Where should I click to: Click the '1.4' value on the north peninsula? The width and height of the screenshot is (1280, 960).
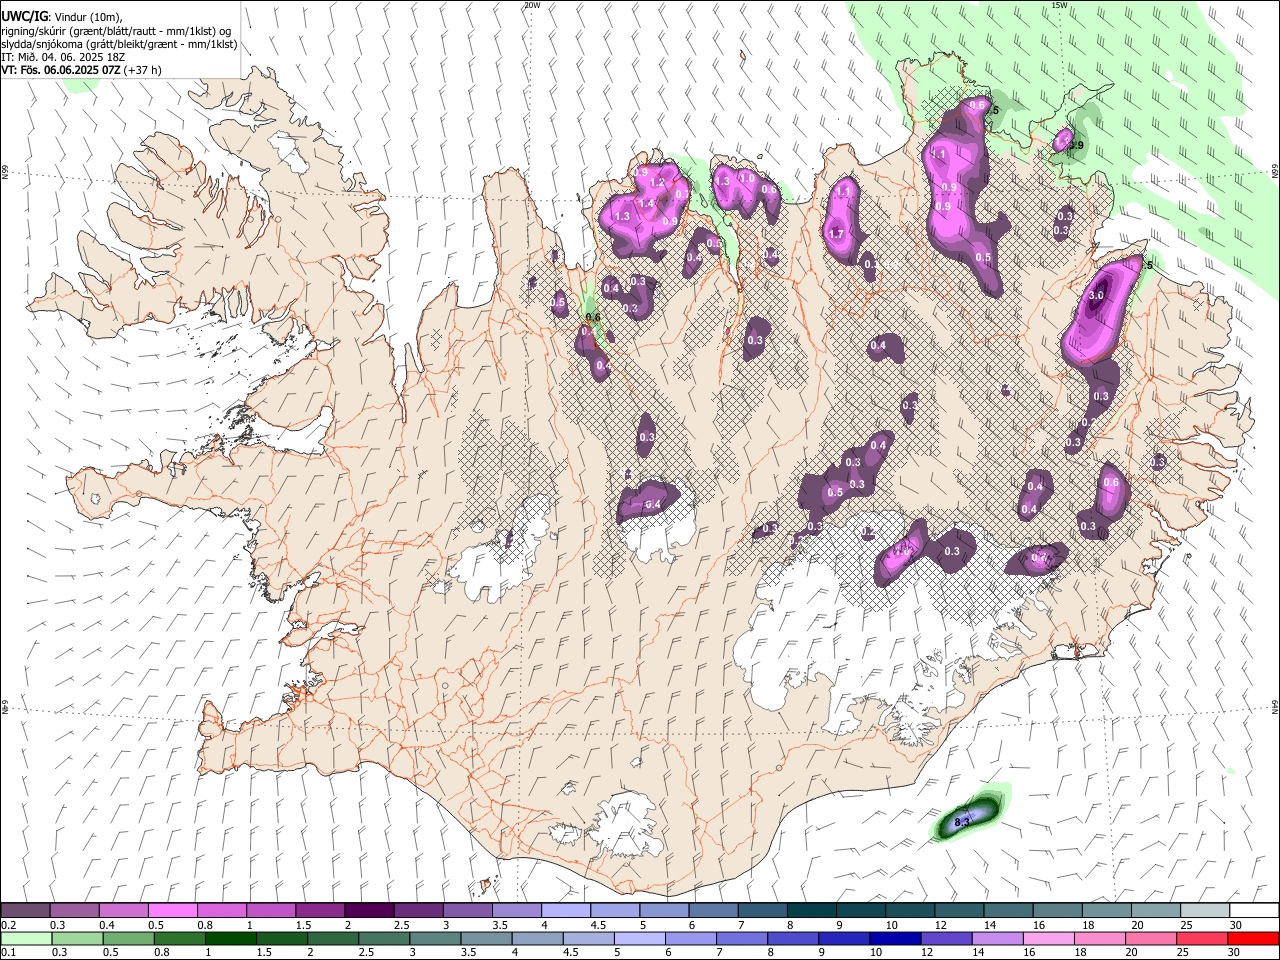[x=646, y=204]
